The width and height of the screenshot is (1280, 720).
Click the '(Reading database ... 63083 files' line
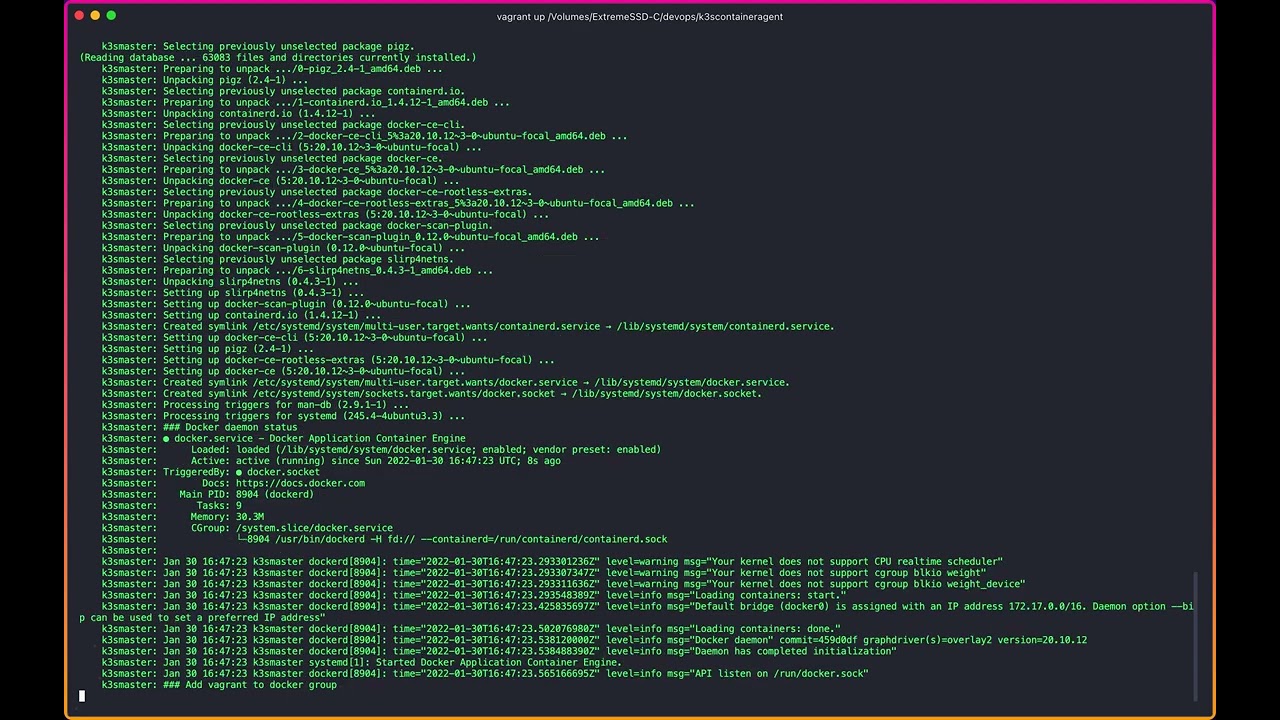278,58
